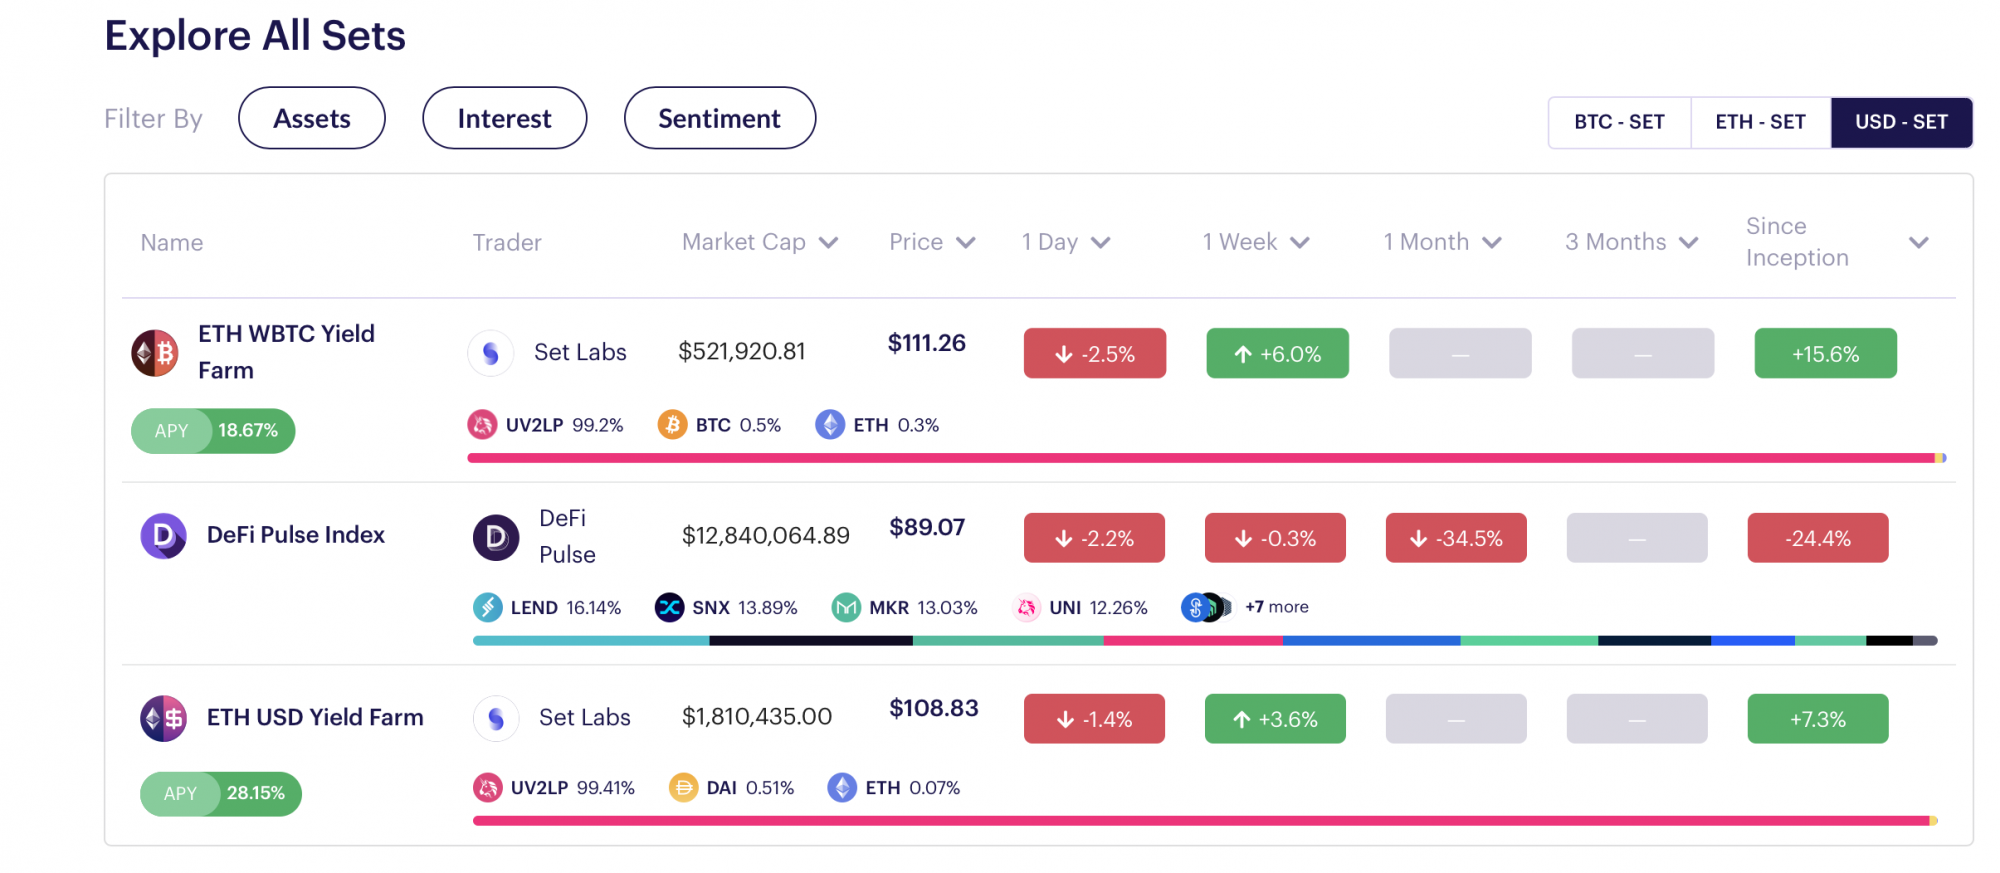The height and width of the screenshot is (873, 2000).
Task: Sort by Since Inception chevron
Action: click(x=1918, y=243)
